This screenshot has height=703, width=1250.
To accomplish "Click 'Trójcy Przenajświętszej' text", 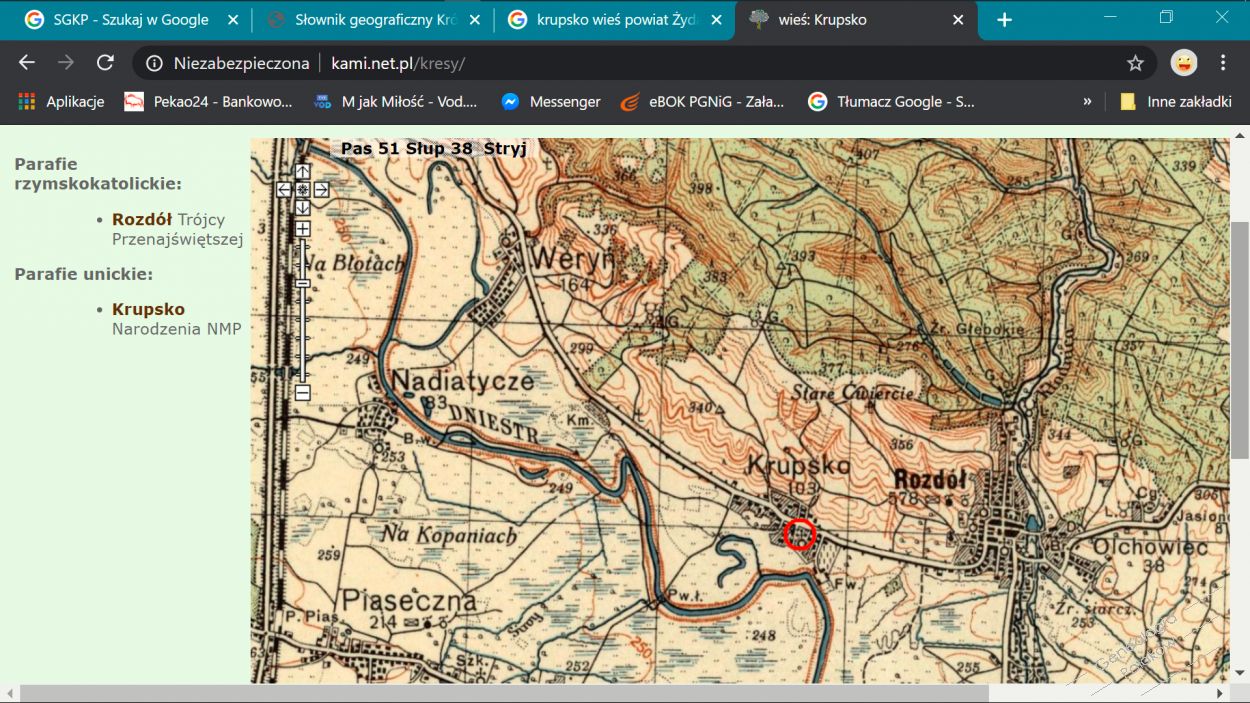I will (x=178, y=229).
